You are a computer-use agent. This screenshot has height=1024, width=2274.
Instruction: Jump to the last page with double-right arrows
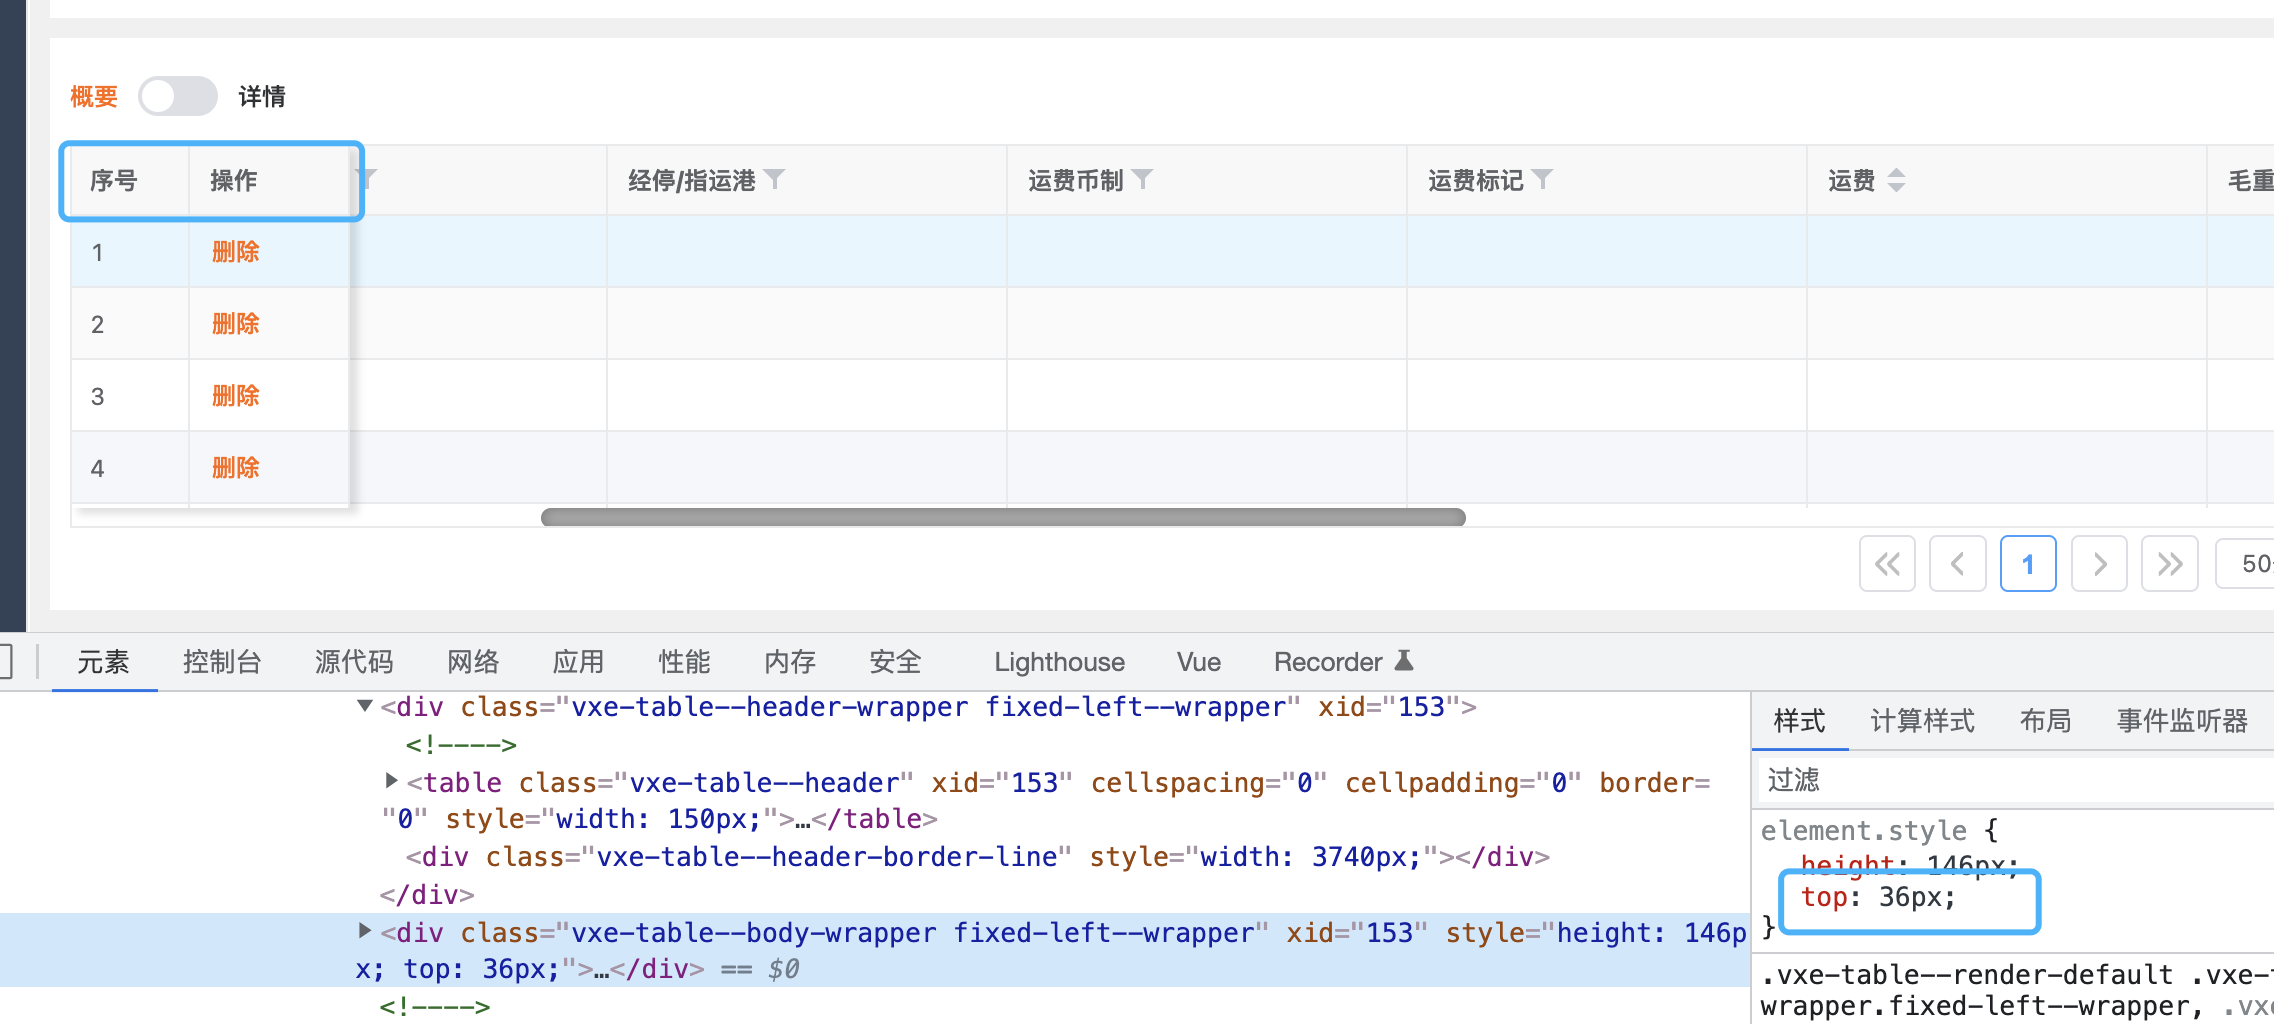pyautogui.click(x=2169, y=563)
